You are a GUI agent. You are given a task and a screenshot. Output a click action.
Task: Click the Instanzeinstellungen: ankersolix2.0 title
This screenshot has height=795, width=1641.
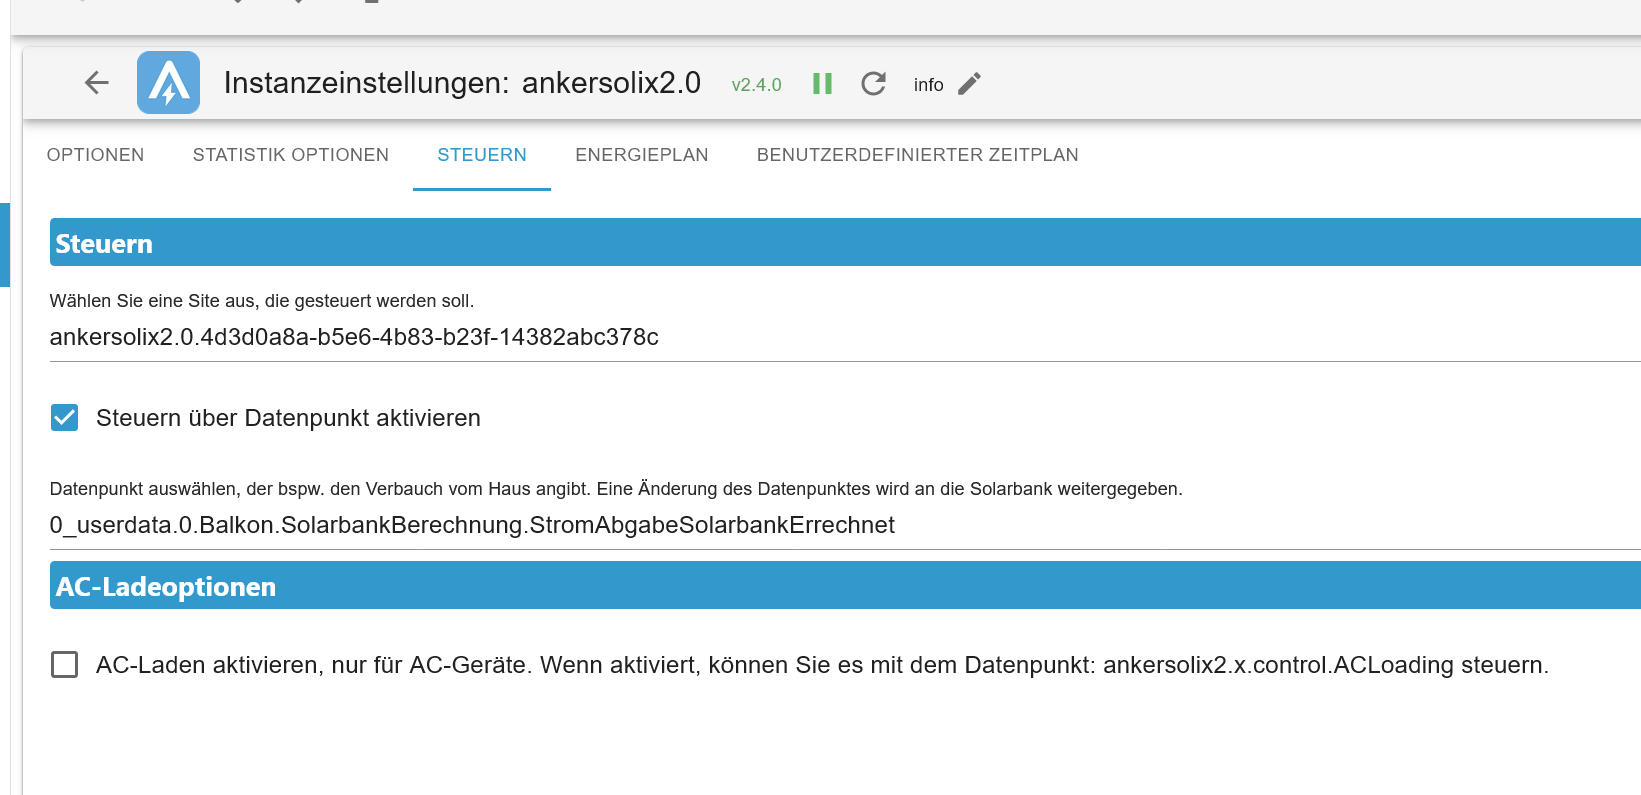point(462,83)
